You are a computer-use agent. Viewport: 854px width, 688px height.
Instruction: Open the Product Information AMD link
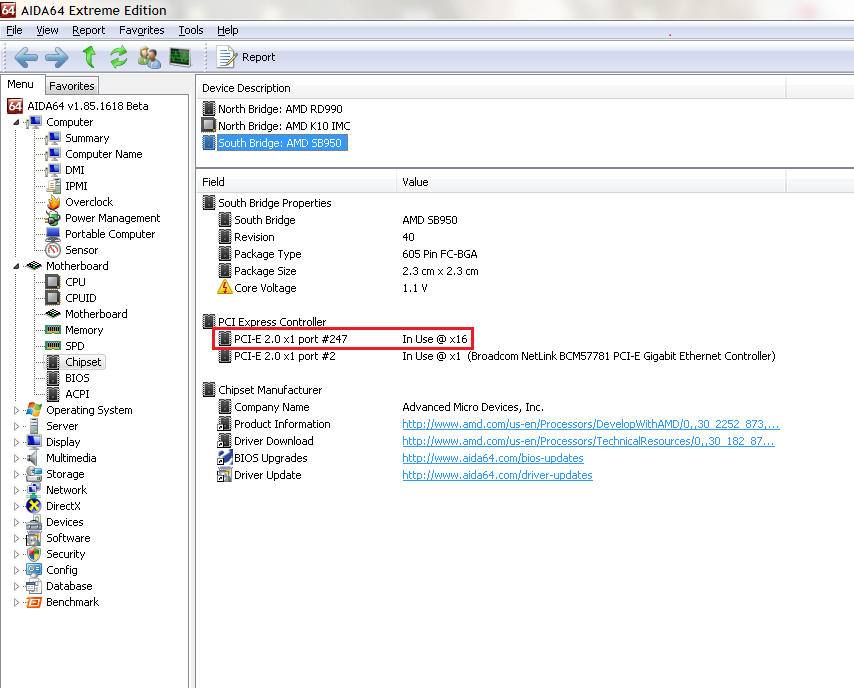coord(591,424)
